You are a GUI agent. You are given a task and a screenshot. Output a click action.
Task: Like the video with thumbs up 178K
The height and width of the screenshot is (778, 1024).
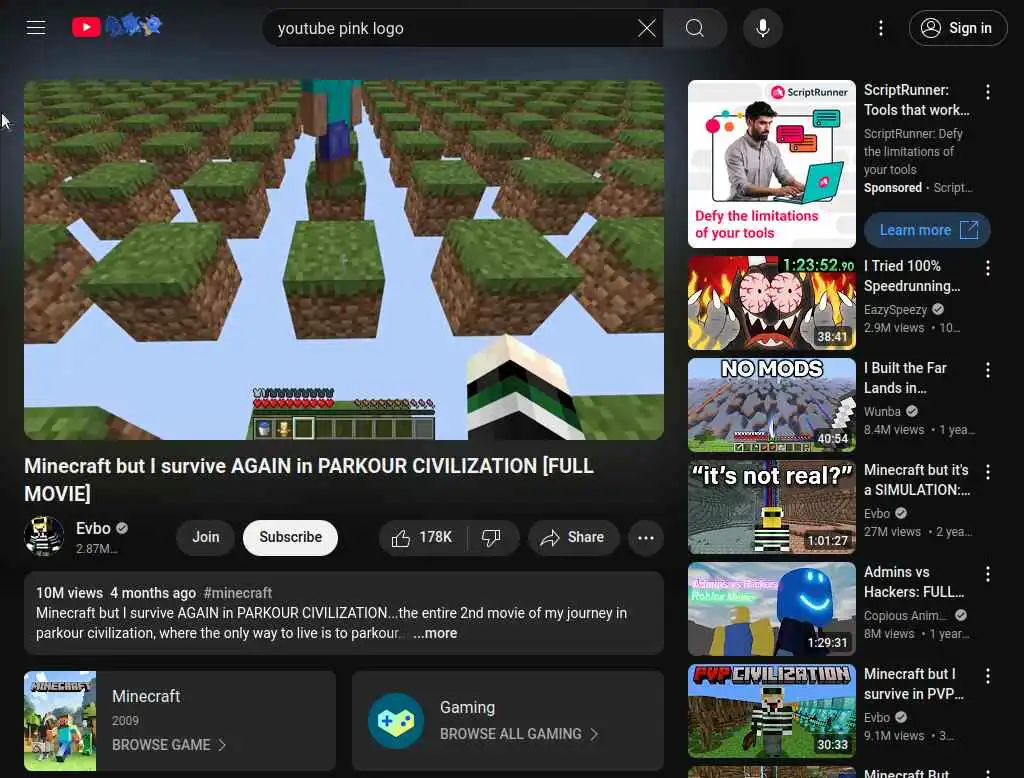click(x=422, y=538)
